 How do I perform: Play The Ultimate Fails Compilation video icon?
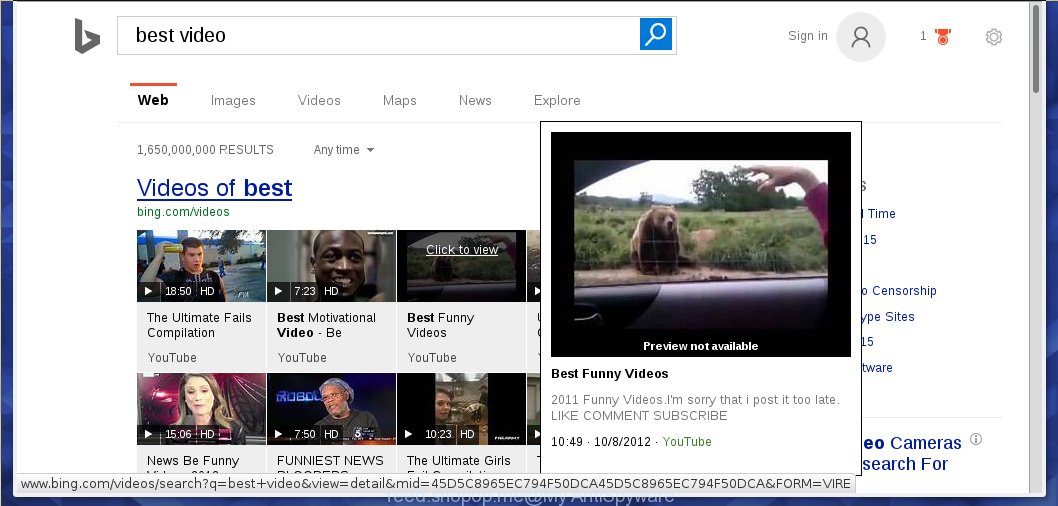click(x=148, y=291)
